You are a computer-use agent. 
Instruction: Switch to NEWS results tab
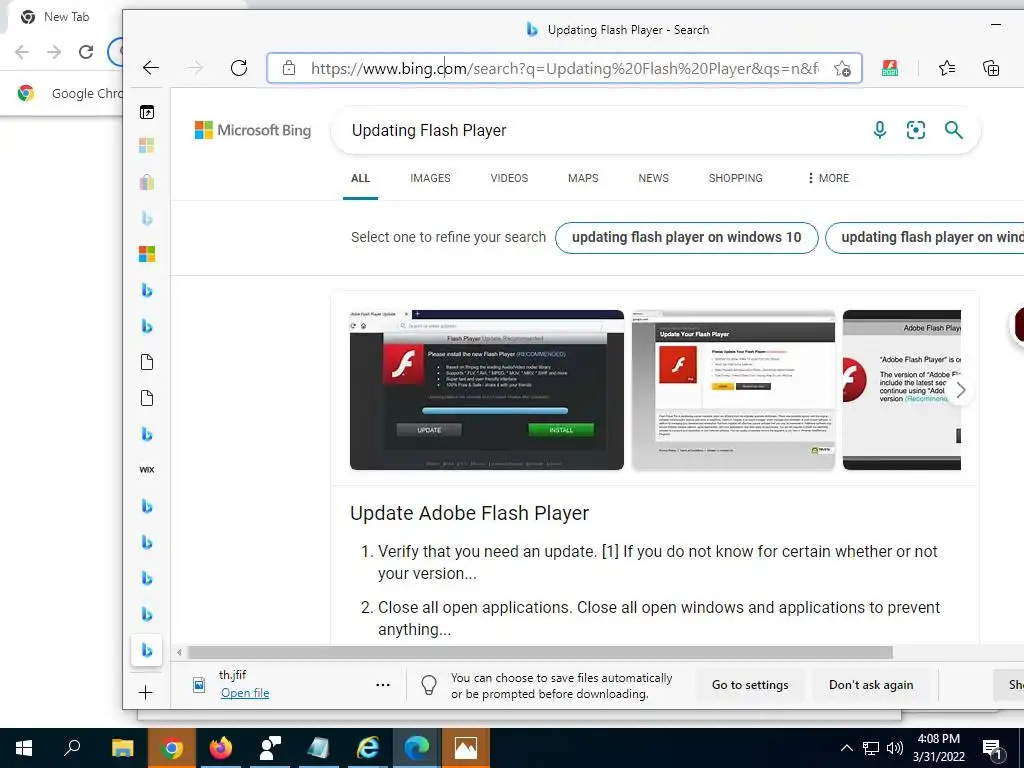(654, 178)
